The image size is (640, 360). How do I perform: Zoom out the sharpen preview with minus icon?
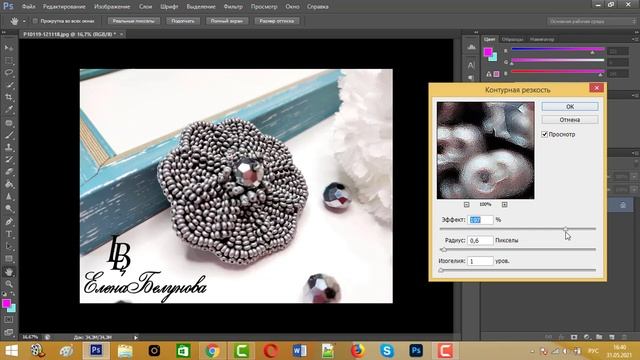tap(467, 204)
